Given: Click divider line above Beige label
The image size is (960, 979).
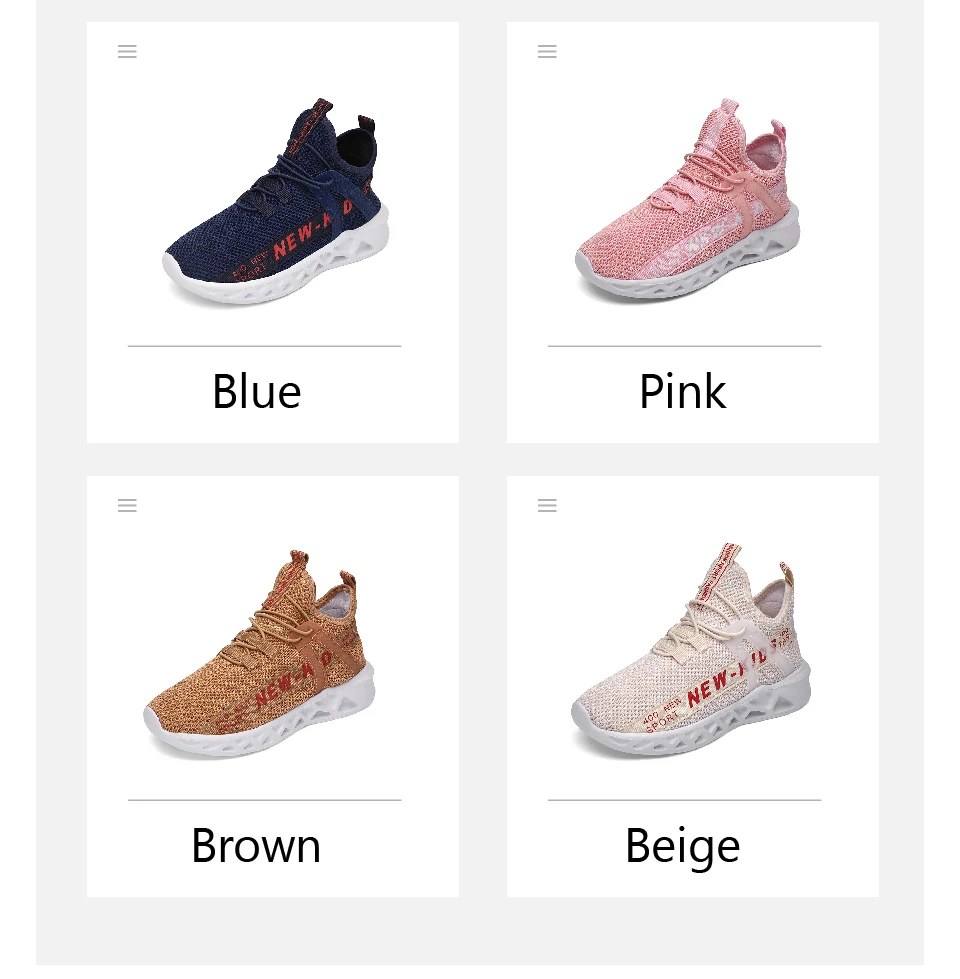Looking at the screenshot, I should (685, 800).
